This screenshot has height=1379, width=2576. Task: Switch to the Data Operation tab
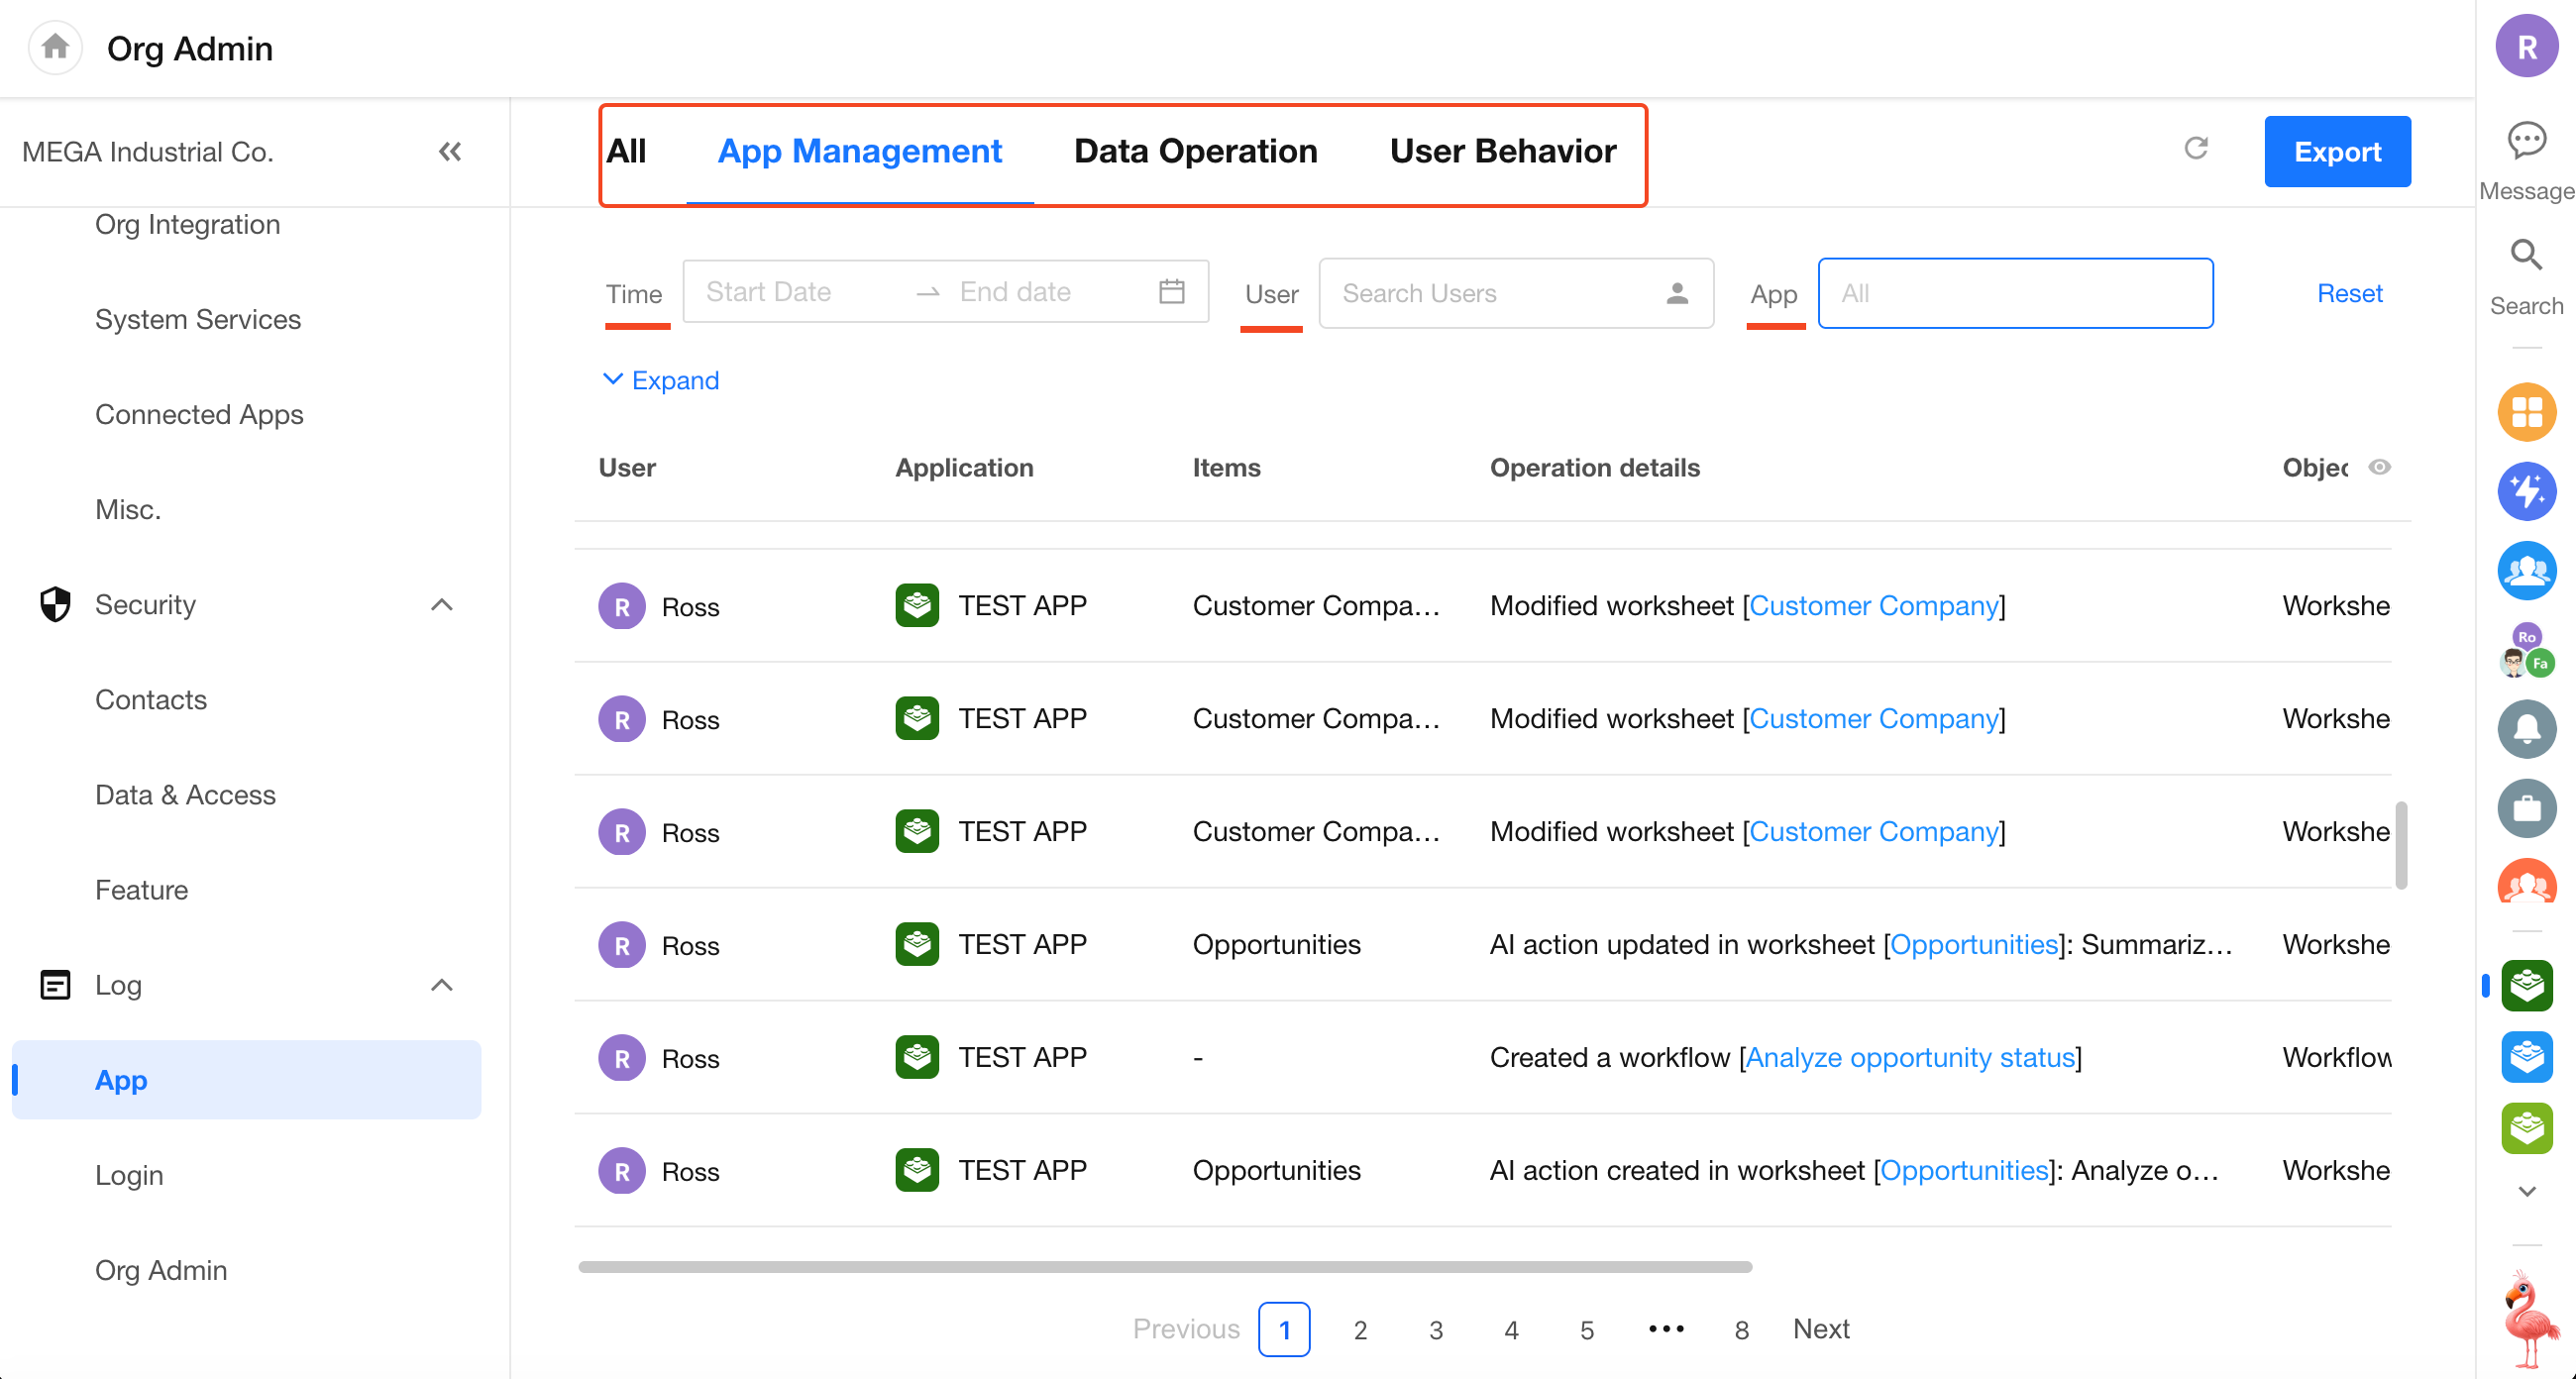tap(1195, 151)
